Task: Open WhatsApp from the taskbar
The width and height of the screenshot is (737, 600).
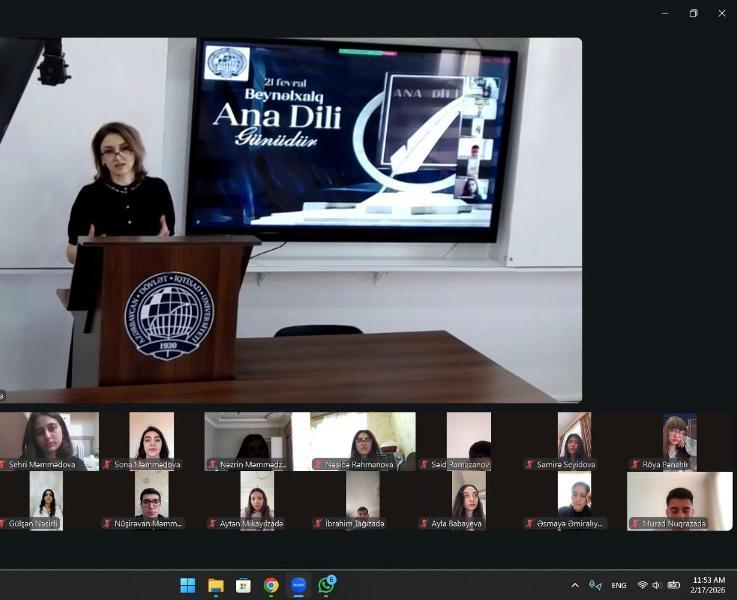Action: 326,585
